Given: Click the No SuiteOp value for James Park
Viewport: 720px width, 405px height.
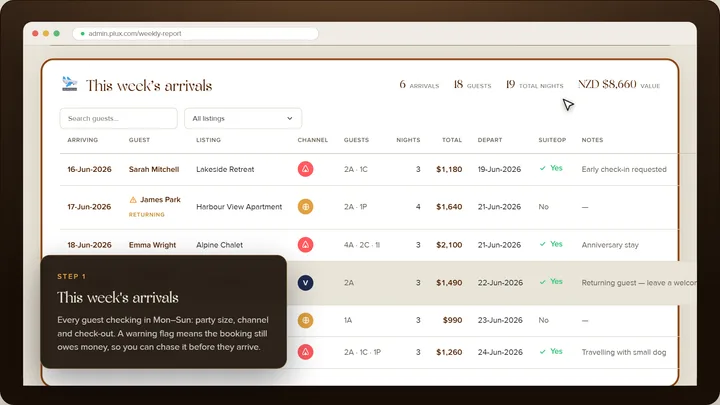Looking at the screenshot, I should (544, 207).
